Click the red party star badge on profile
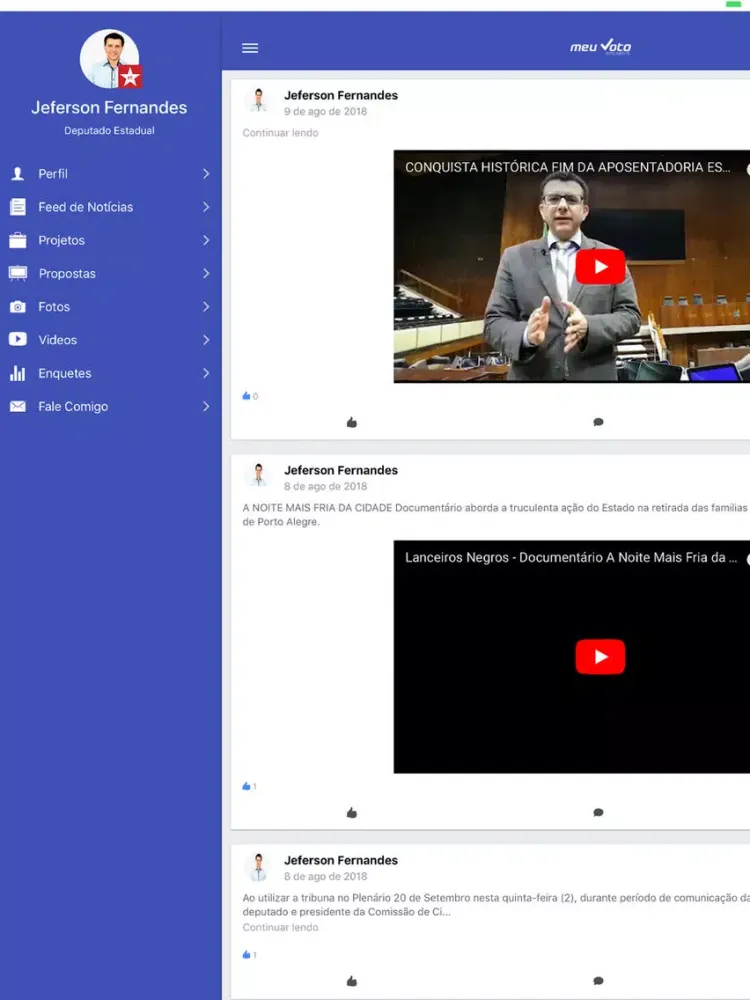750x1000 pixels. 130,77
